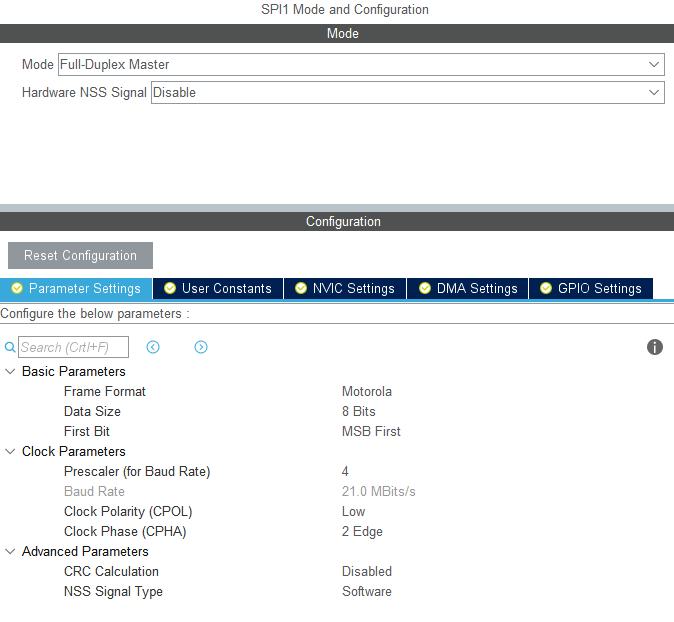This screenshot has height=622, width=674.
Task: Switch to the User Constants tab
Action: pyautogui.click(x=218, y=288)
